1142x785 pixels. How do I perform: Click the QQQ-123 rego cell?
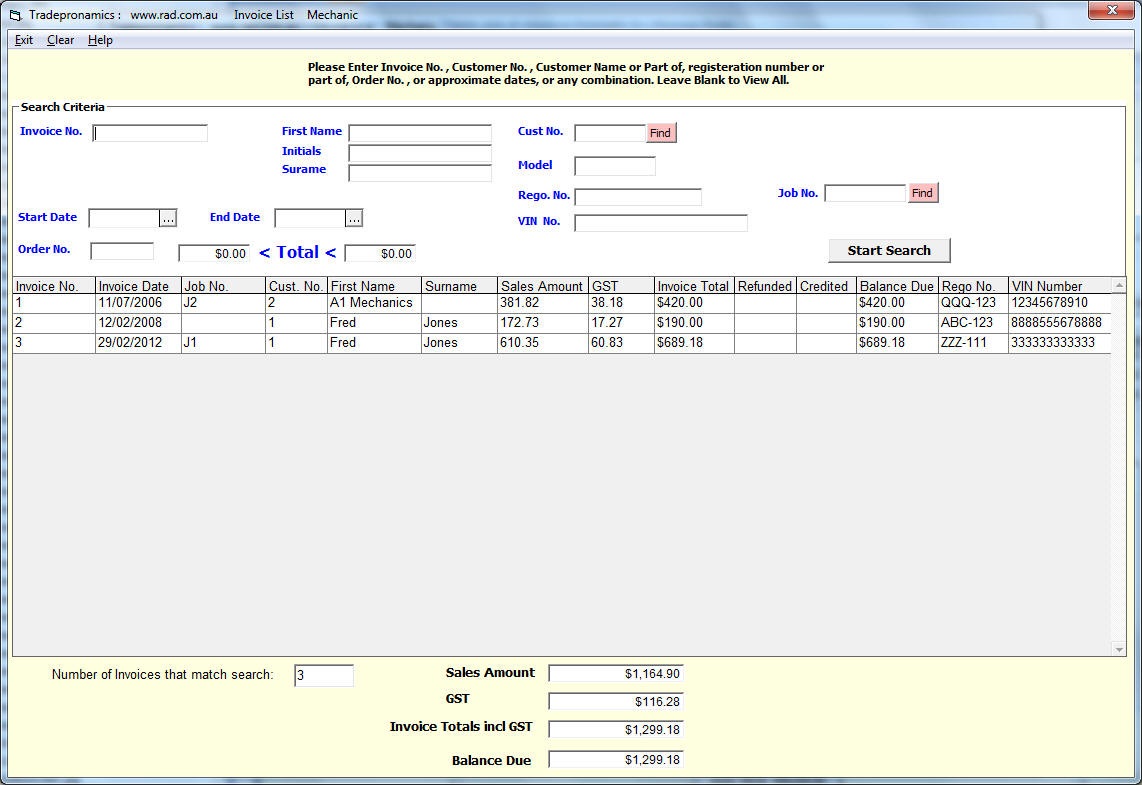coord(974,303)
